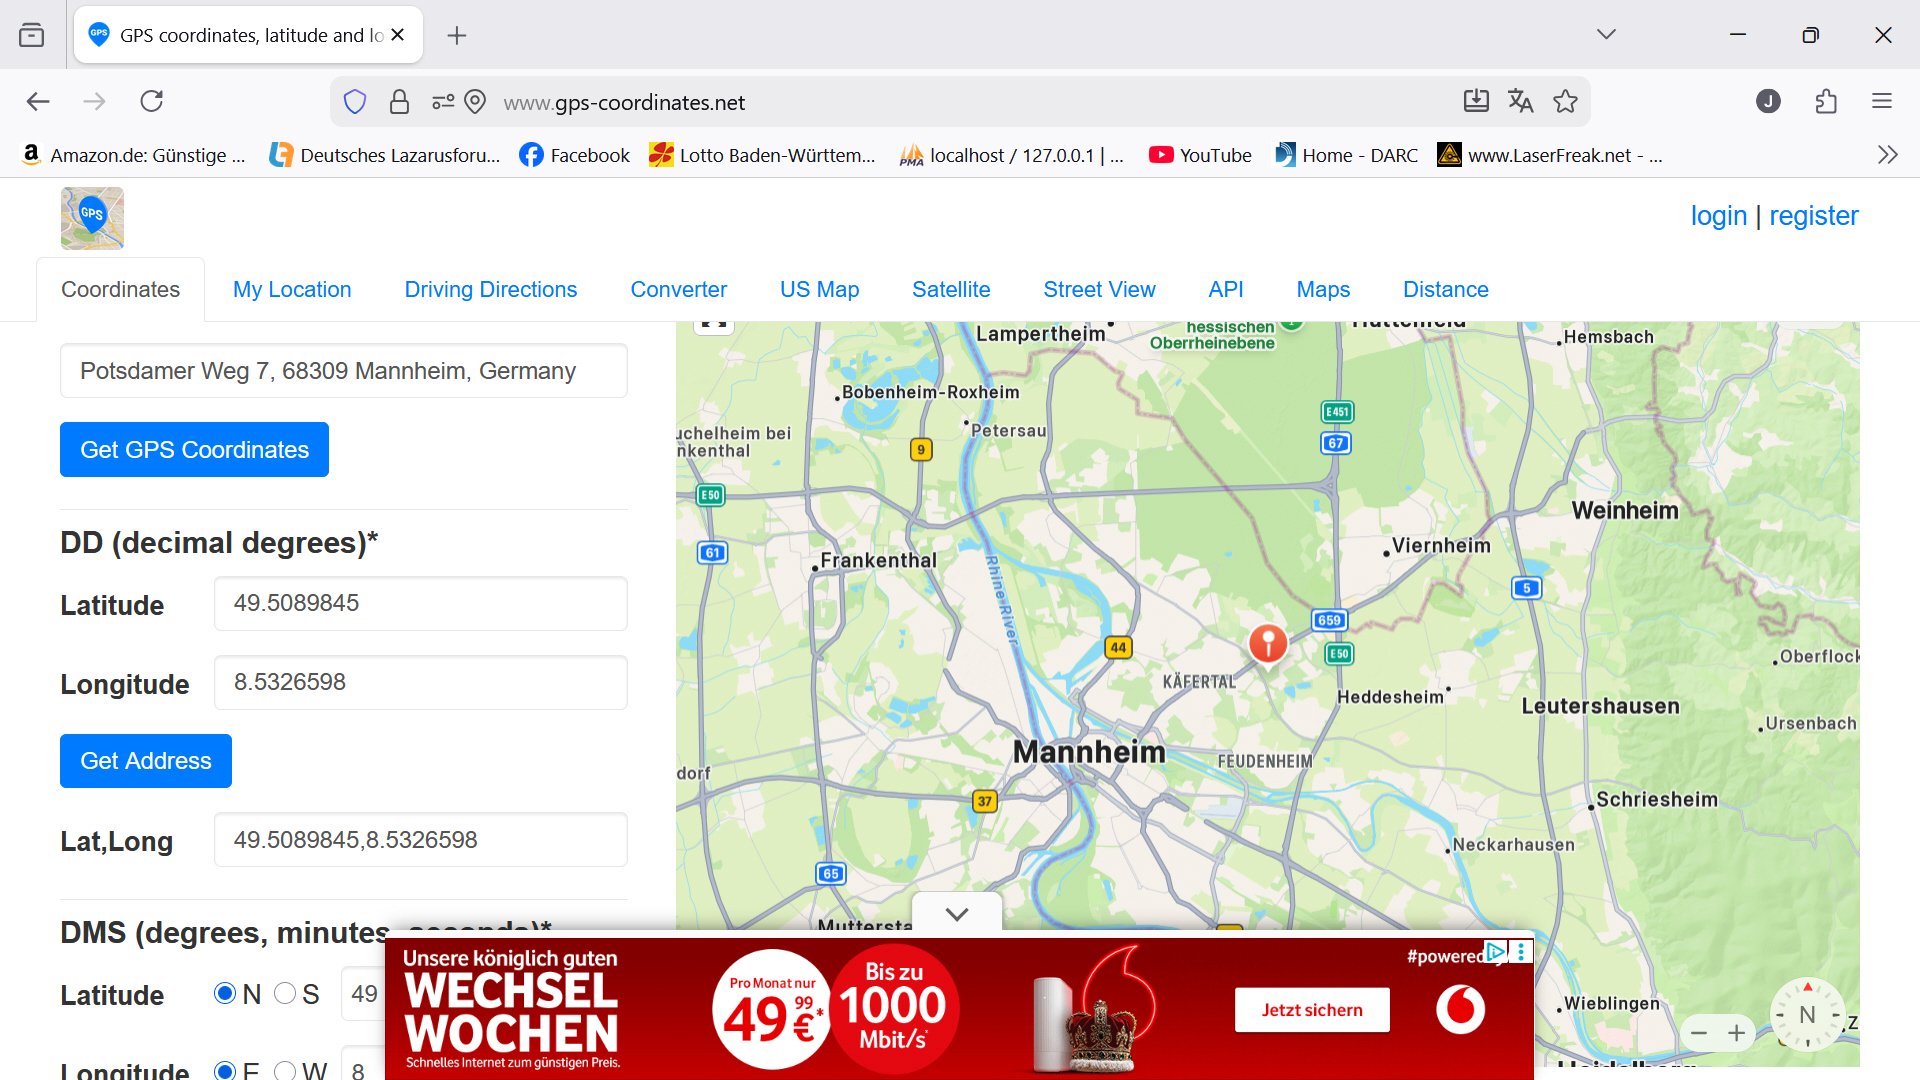Reload the page with refresh icon
This screenshot has height=1080, width=1920.
tap(152, 101)
